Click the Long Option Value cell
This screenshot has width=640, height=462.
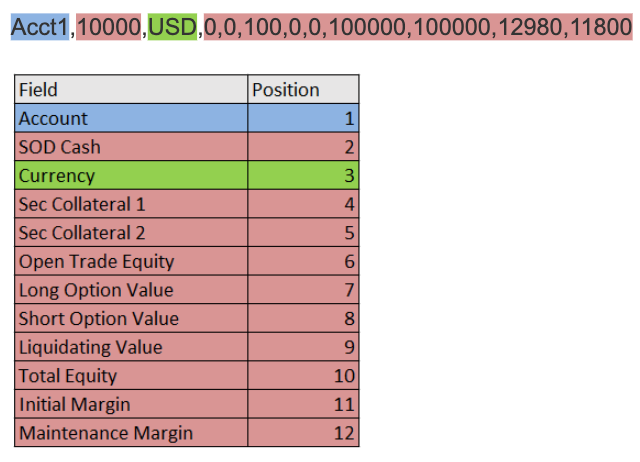(131, 289)
